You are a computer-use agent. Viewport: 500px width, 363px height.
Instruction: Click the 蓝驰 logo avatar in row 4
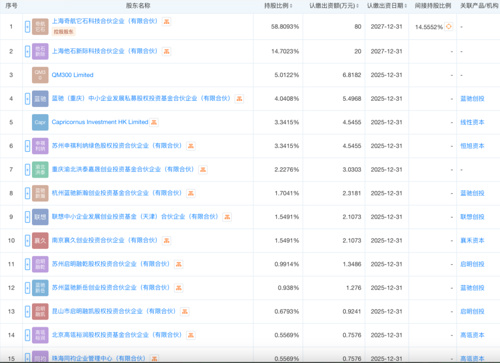[40, 99]
